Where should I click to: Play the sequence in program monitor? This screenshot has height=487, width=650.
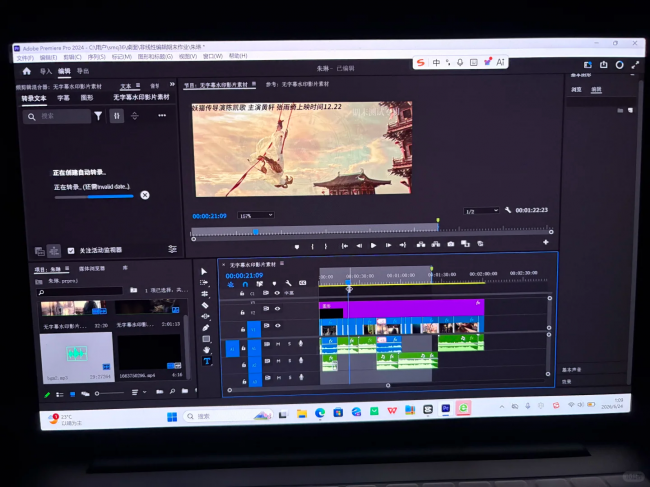[x=373, y=245]
